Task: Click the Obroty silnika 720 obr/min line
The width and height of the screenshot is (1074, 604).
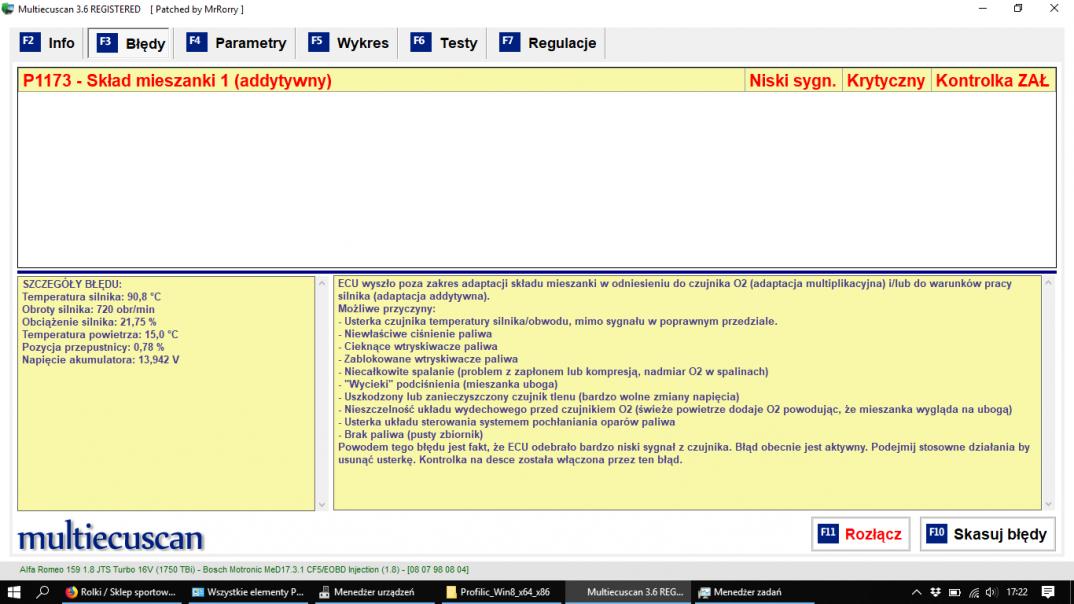Action: coord(88,310)
